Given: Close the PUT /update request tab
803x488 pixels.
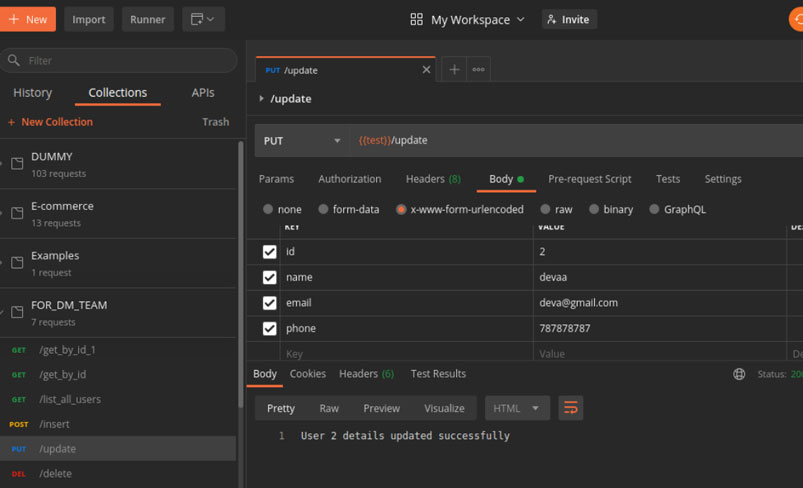Looking at the screenshot, I should [426, 70].
